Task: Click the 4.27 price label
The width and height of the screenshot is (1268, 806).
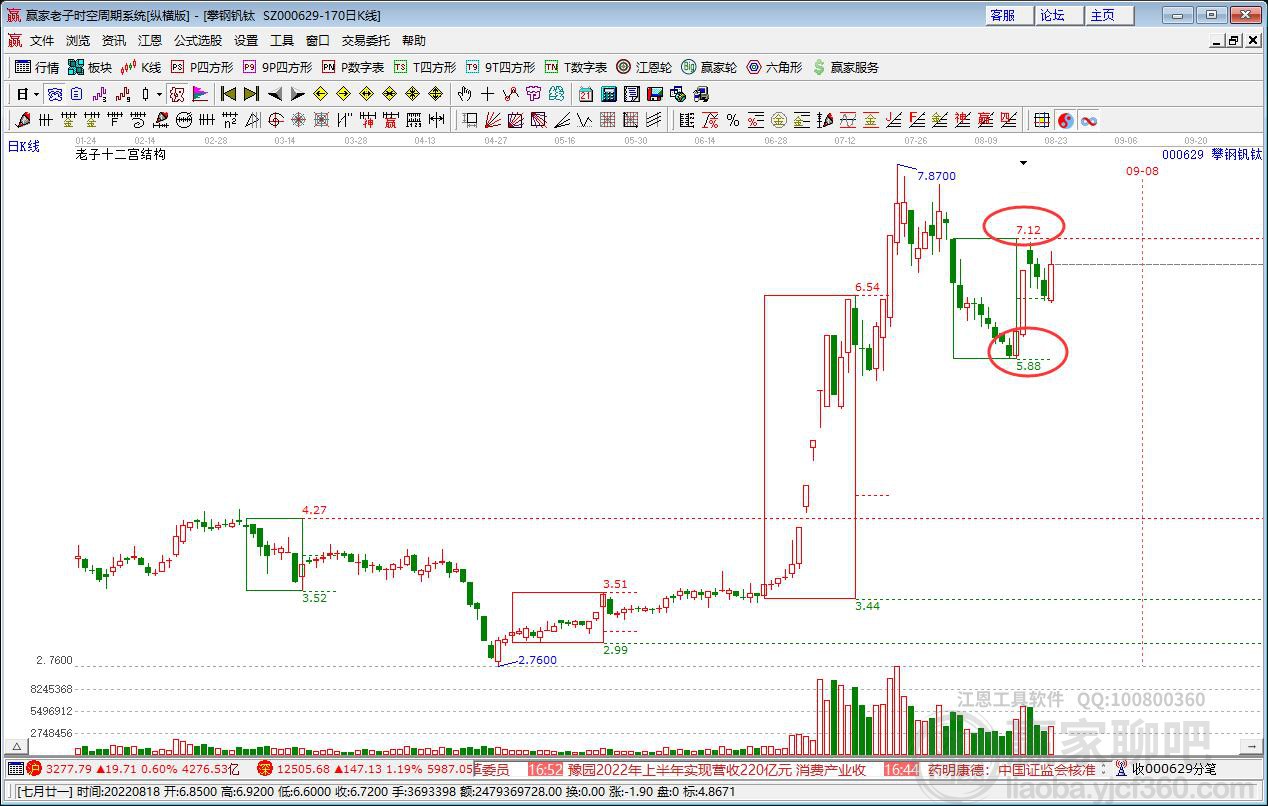Action: (x=315, y=510)
